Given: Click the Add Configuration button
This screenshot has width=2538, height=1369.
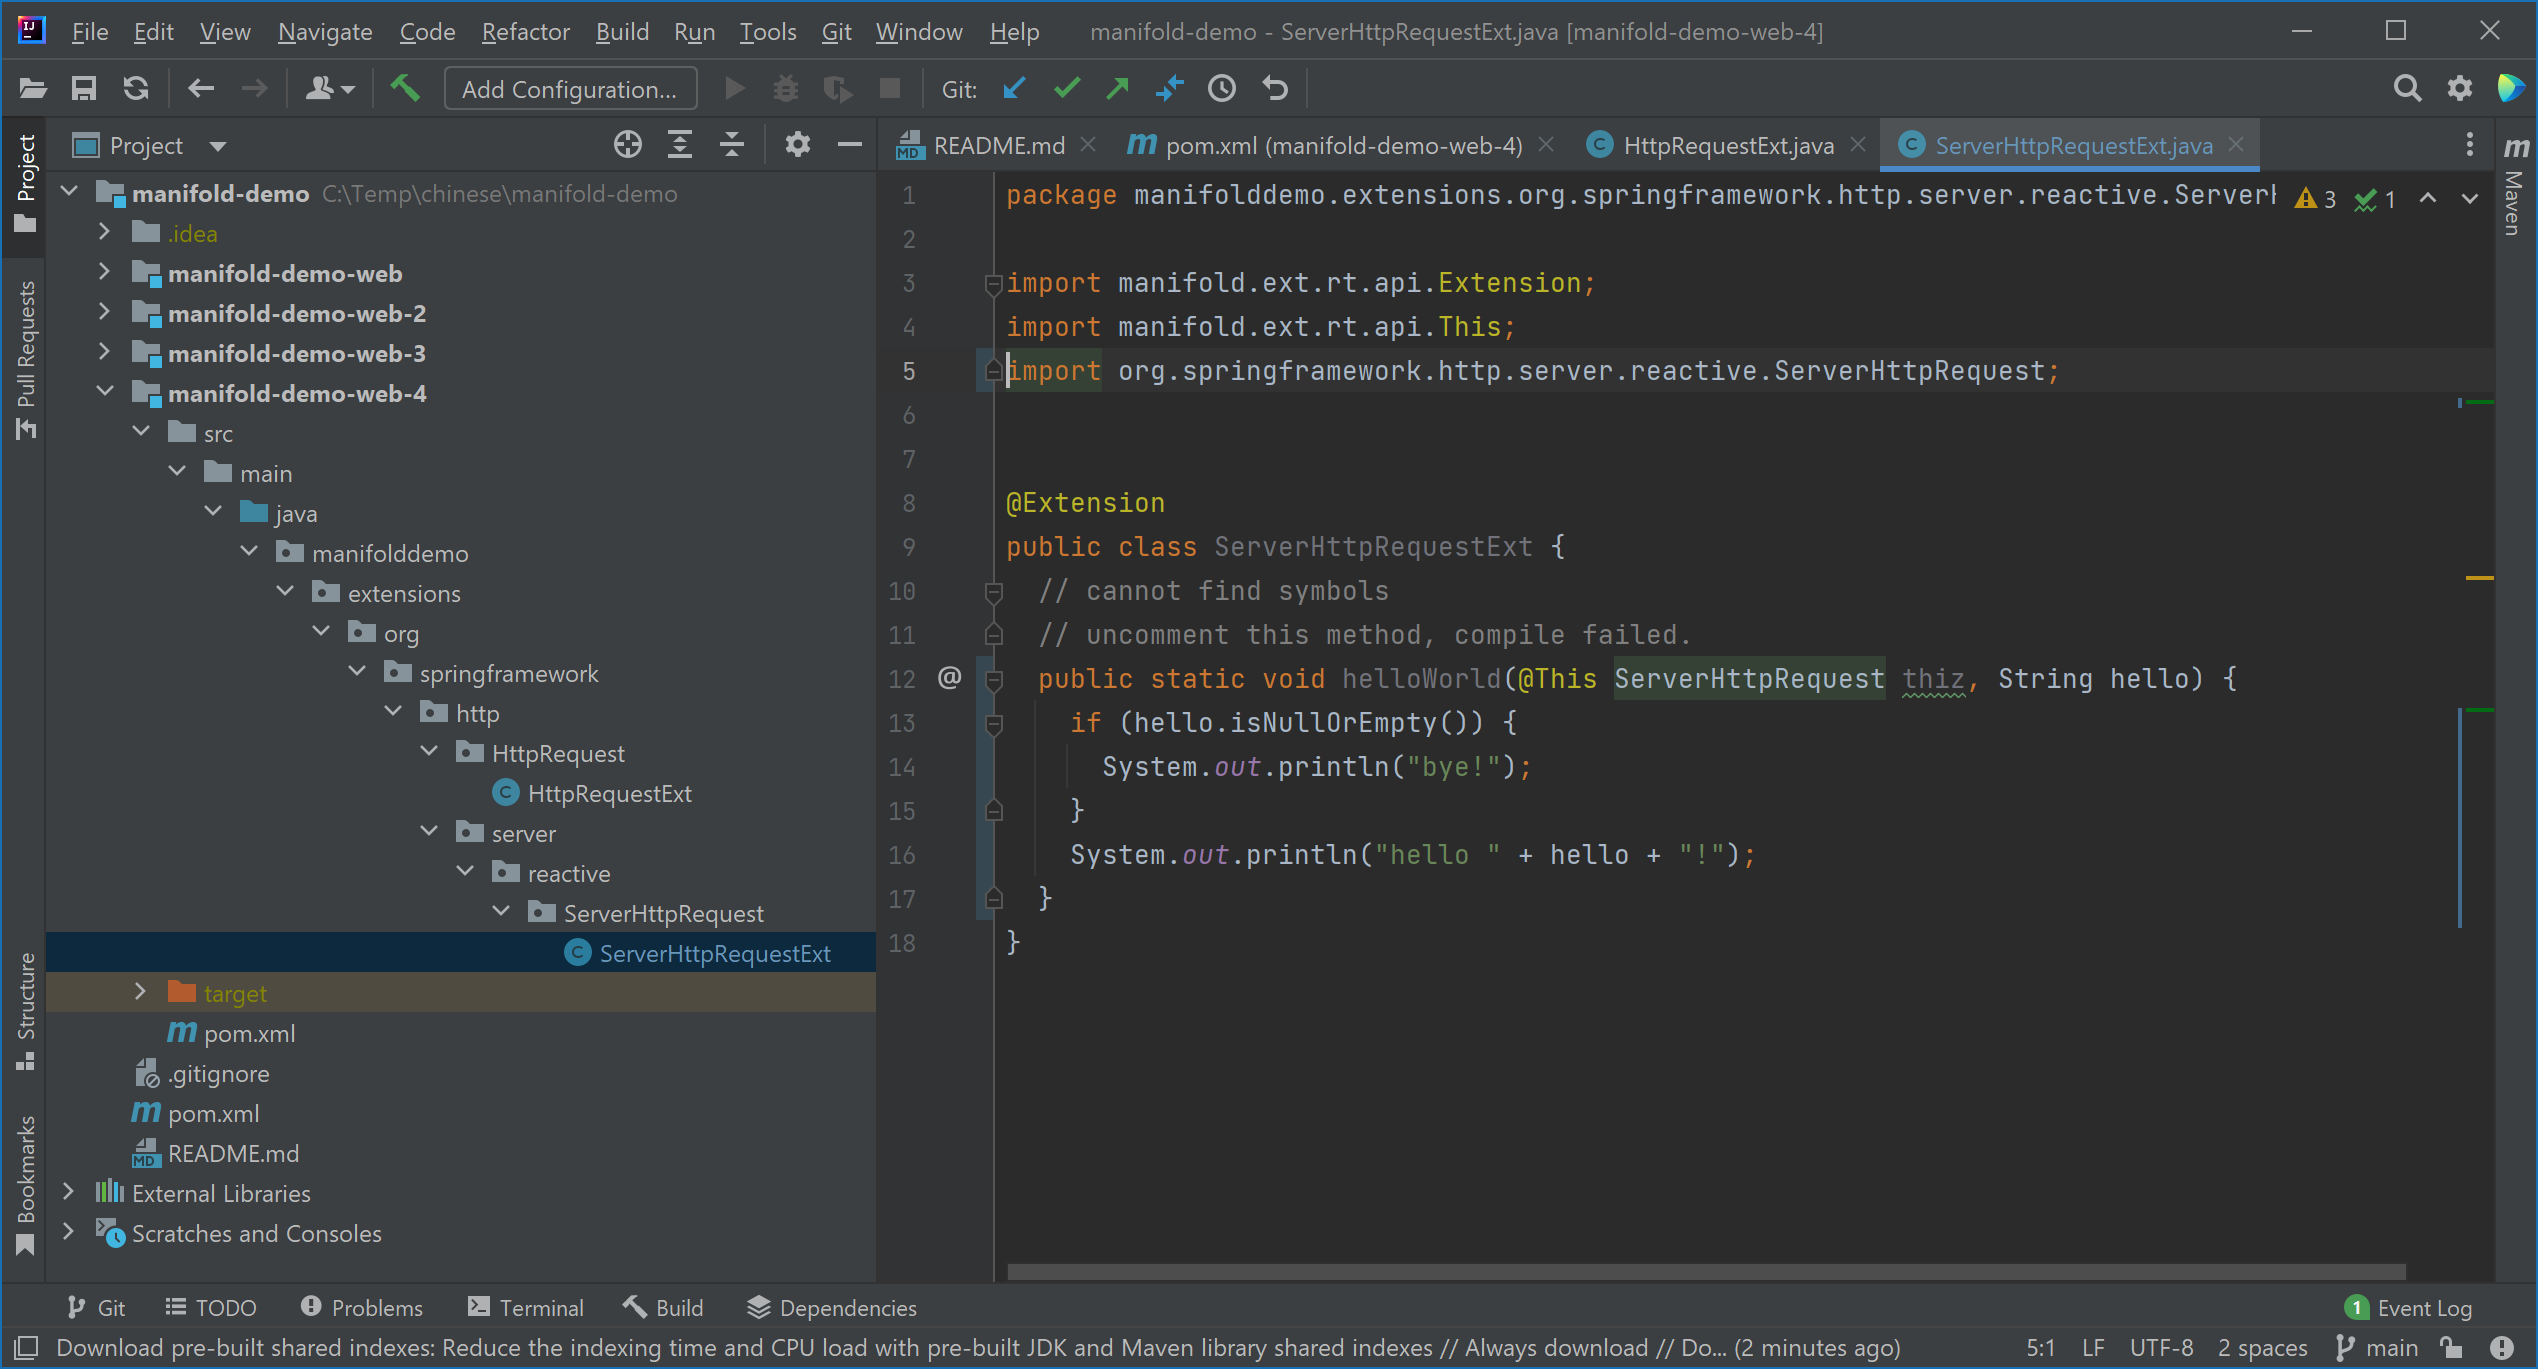Looking at the screenshot, I should click(x=570, y=88).
